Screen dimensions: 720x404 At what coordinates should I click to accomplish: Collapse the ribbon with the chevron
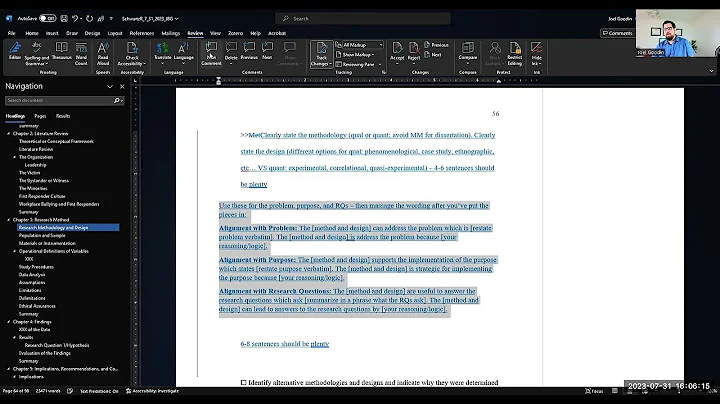point(711,71)
